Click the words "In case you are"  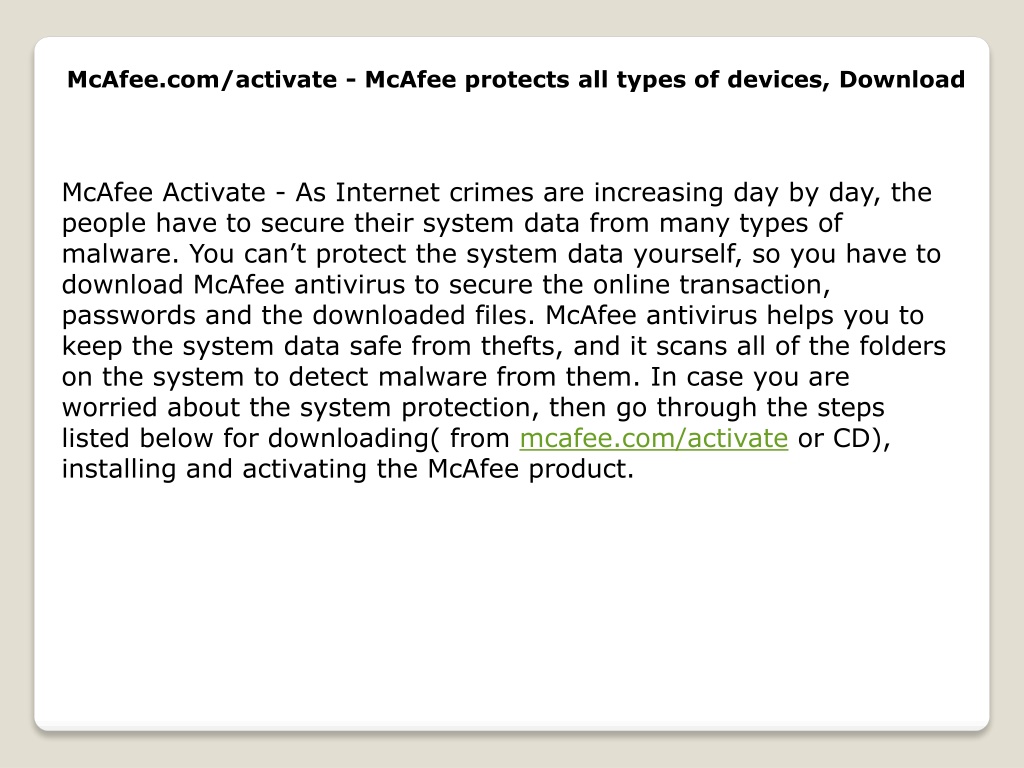[x=750, y=377]
